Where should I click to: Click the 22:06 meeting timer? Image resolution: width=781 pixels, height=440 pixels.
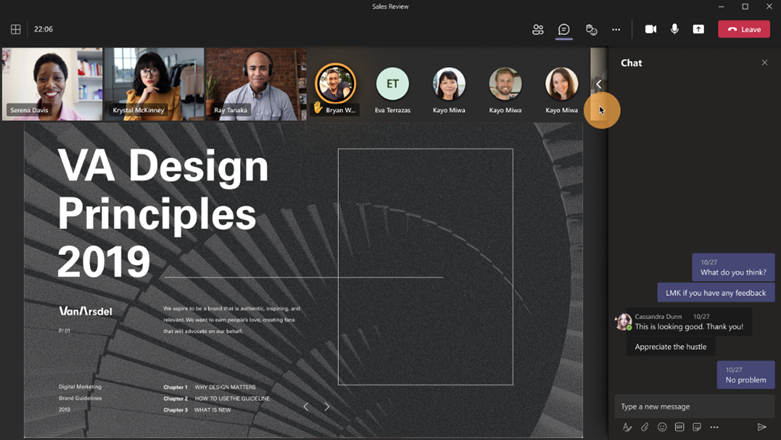(x=43, y=29)
